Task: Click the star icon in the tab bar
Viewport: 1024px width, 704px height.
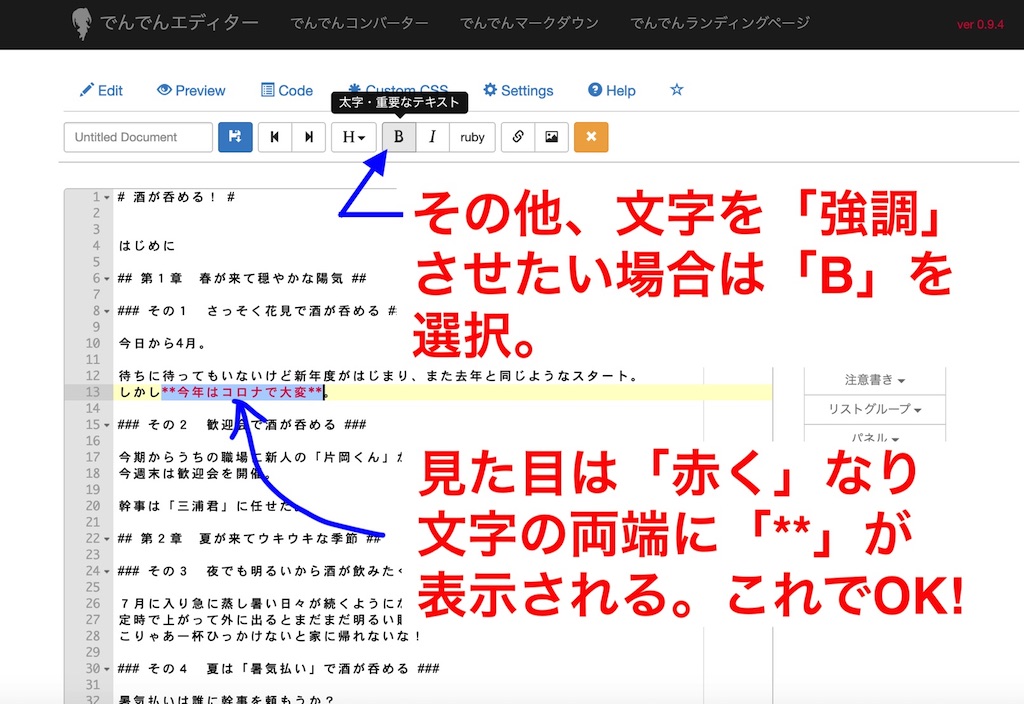Action: click(677, 90)
